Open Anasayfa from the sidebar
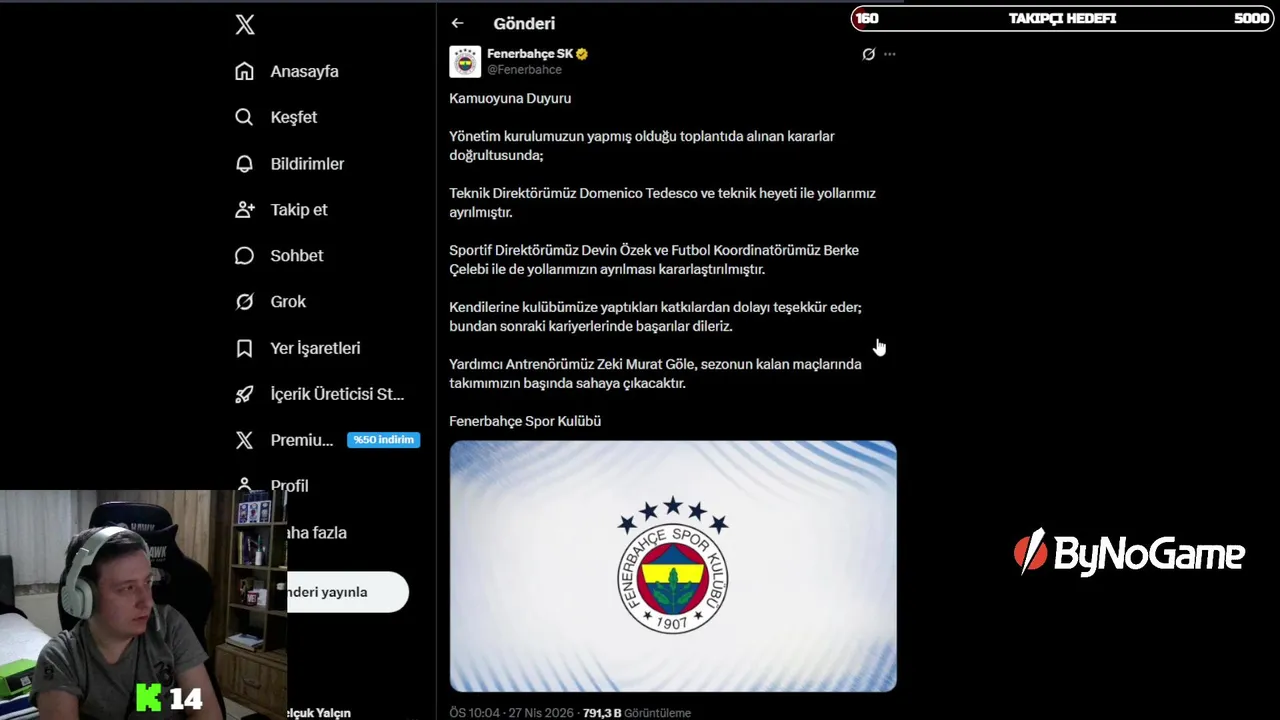1280x720 pixels. 304,71
